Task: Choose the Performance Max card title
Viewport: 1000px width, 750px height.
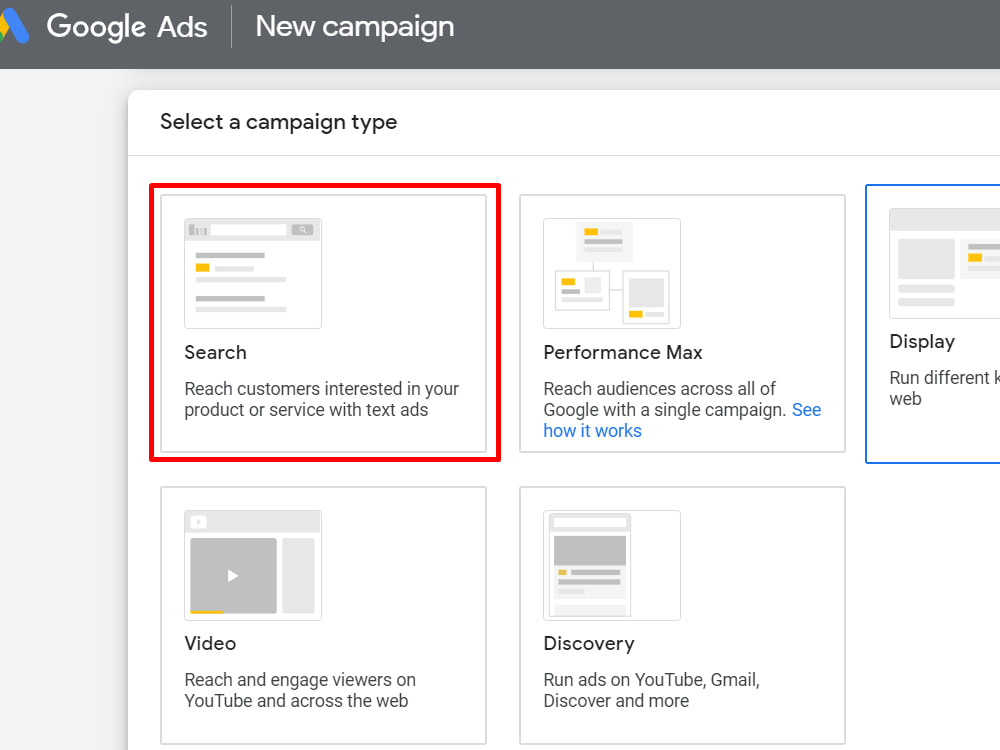Action: [623, 352]
